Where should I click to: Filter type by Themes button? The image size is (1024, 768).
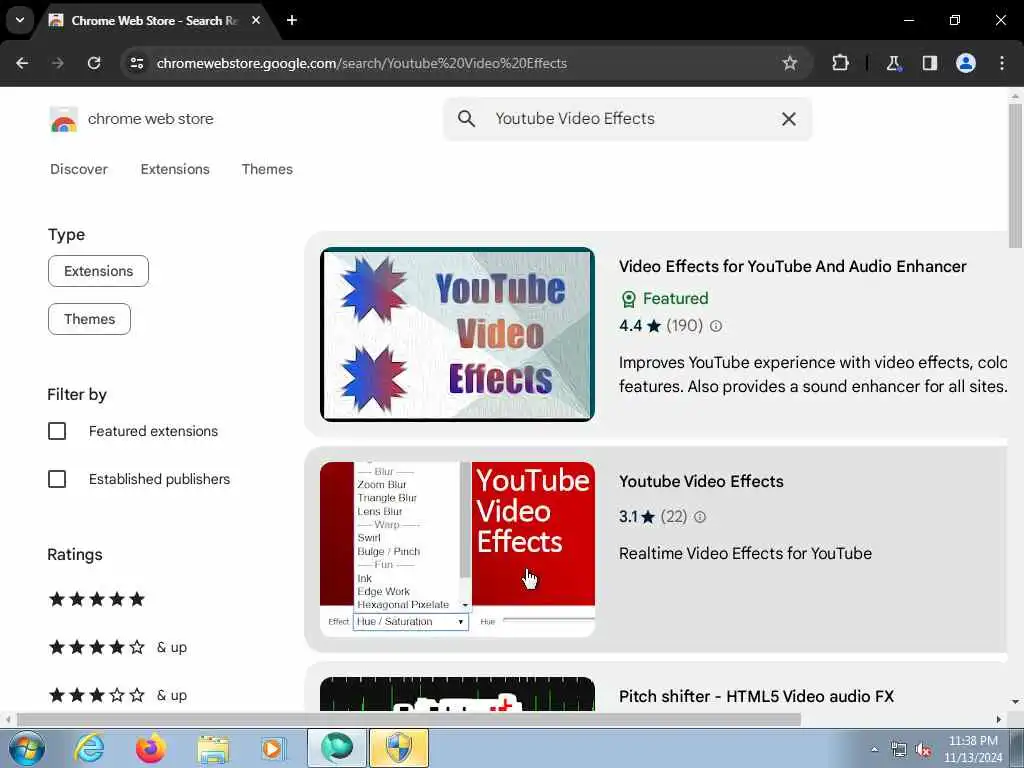click(89, 319)
